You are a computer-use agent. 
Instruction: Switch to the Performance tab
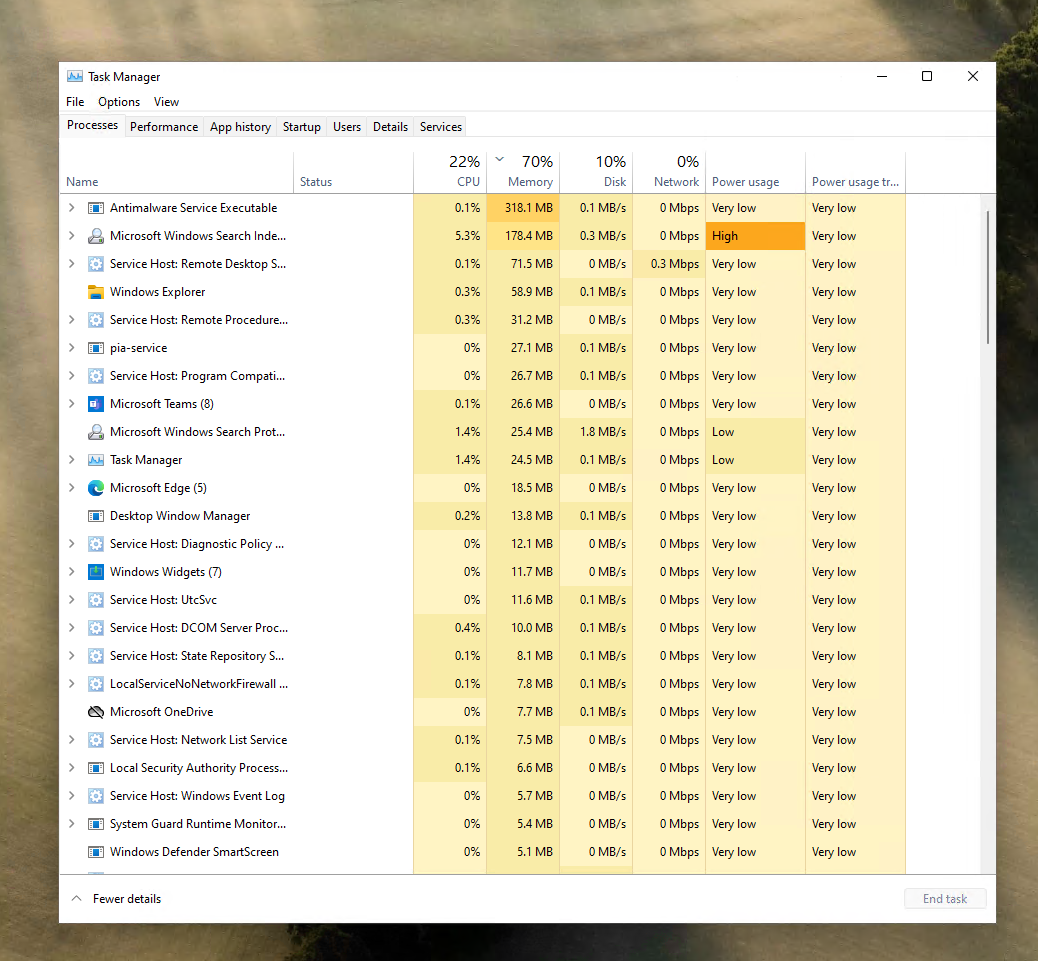point(164,127)
